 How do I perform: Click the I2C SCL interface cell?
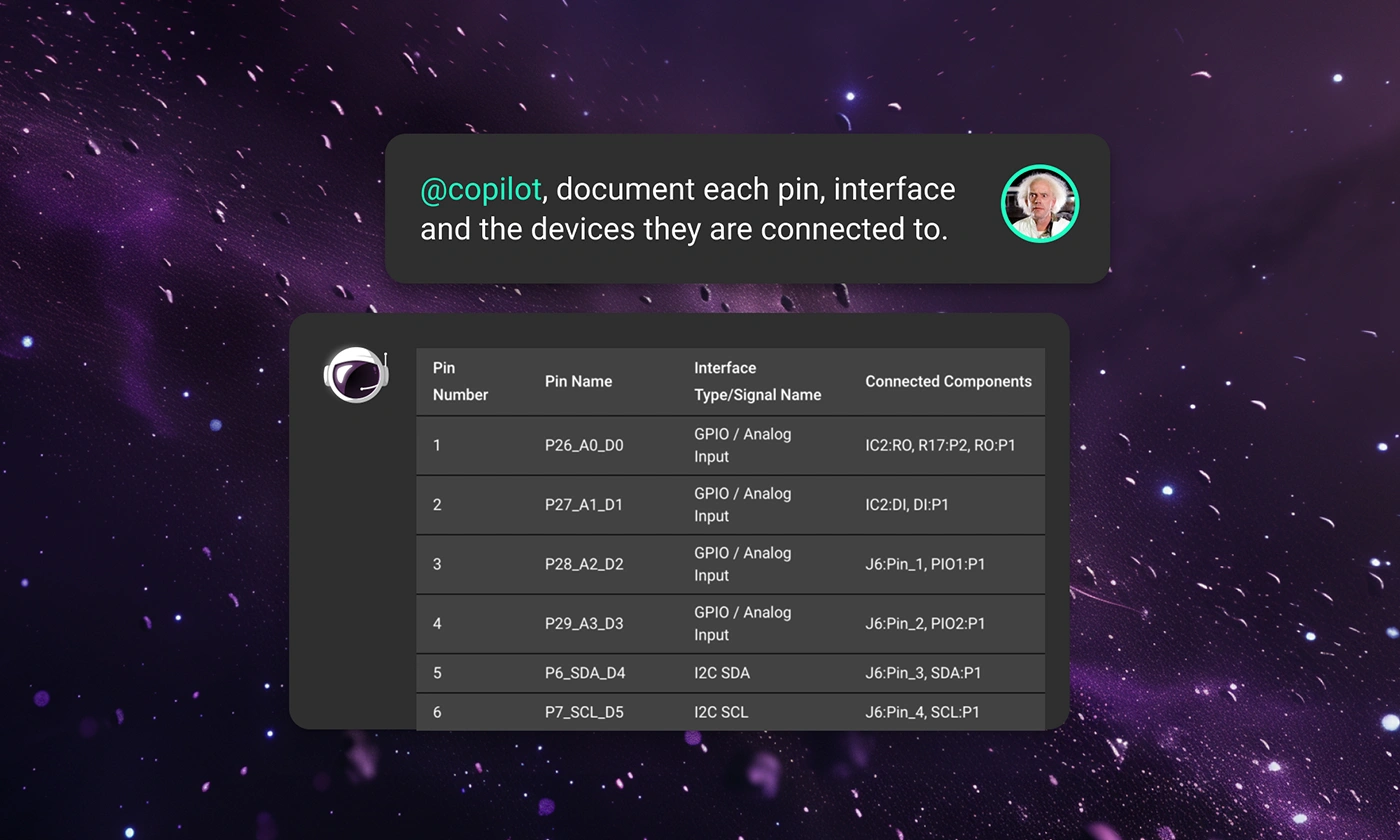[721, 712]
